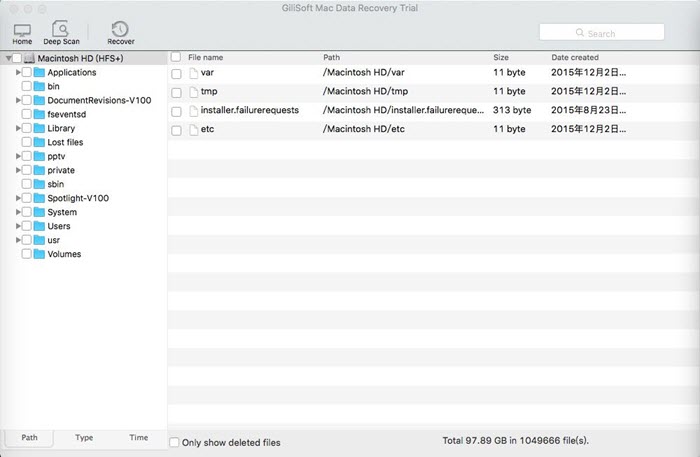700x457 pixels.
Task: Sort by Date created column header
Action: [574, 58]
